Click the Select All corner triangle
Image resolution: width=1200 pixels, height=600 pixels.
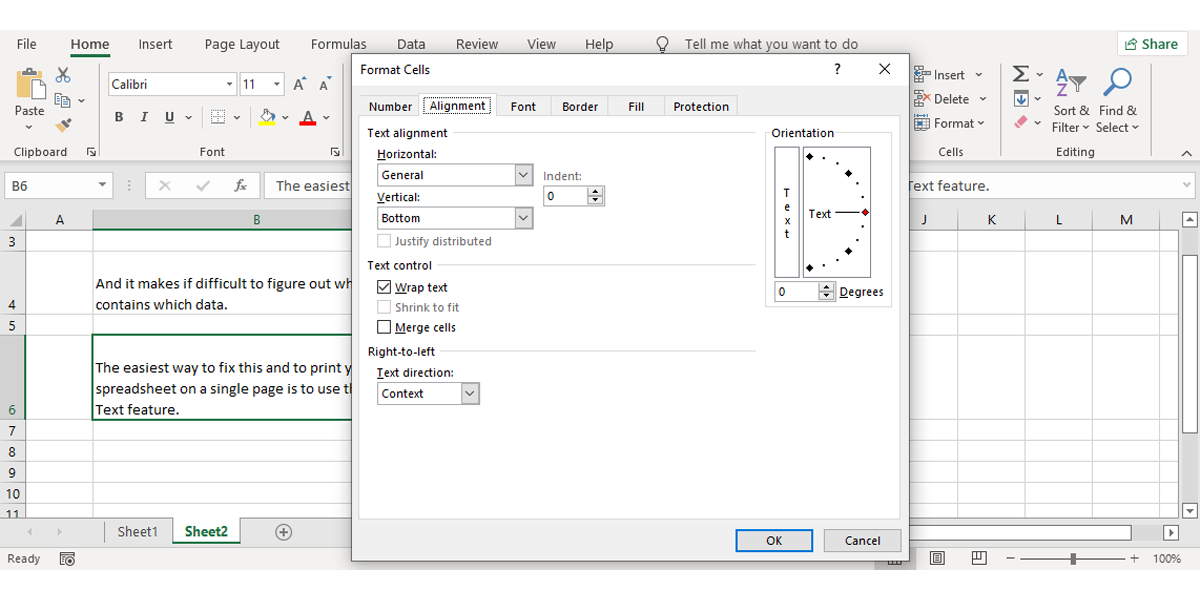pyautogui.click(x=15, y=220)
